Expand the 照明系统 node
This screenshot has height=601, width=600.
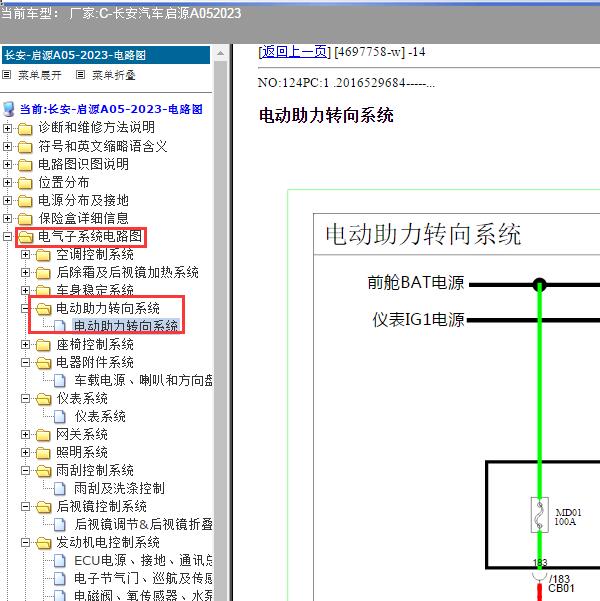(x=25, y=453)
